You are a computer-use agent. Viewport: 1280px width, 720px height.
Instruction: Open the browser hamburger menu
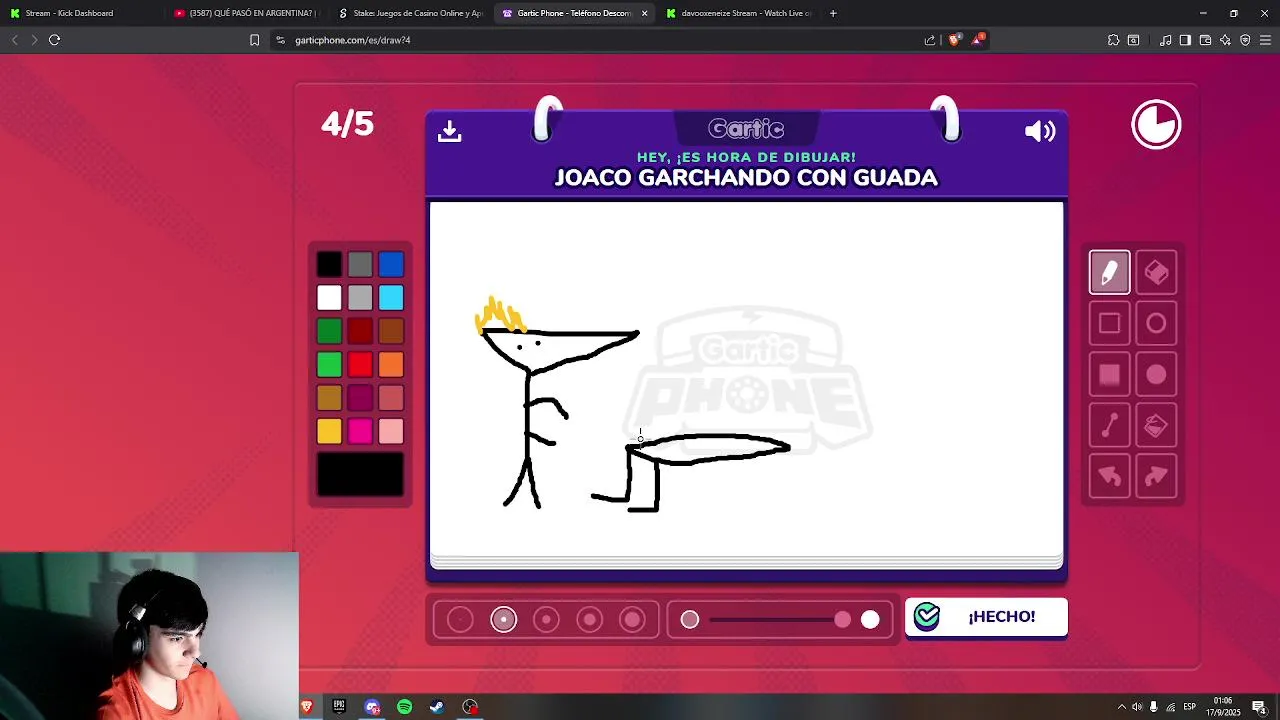1265,40
